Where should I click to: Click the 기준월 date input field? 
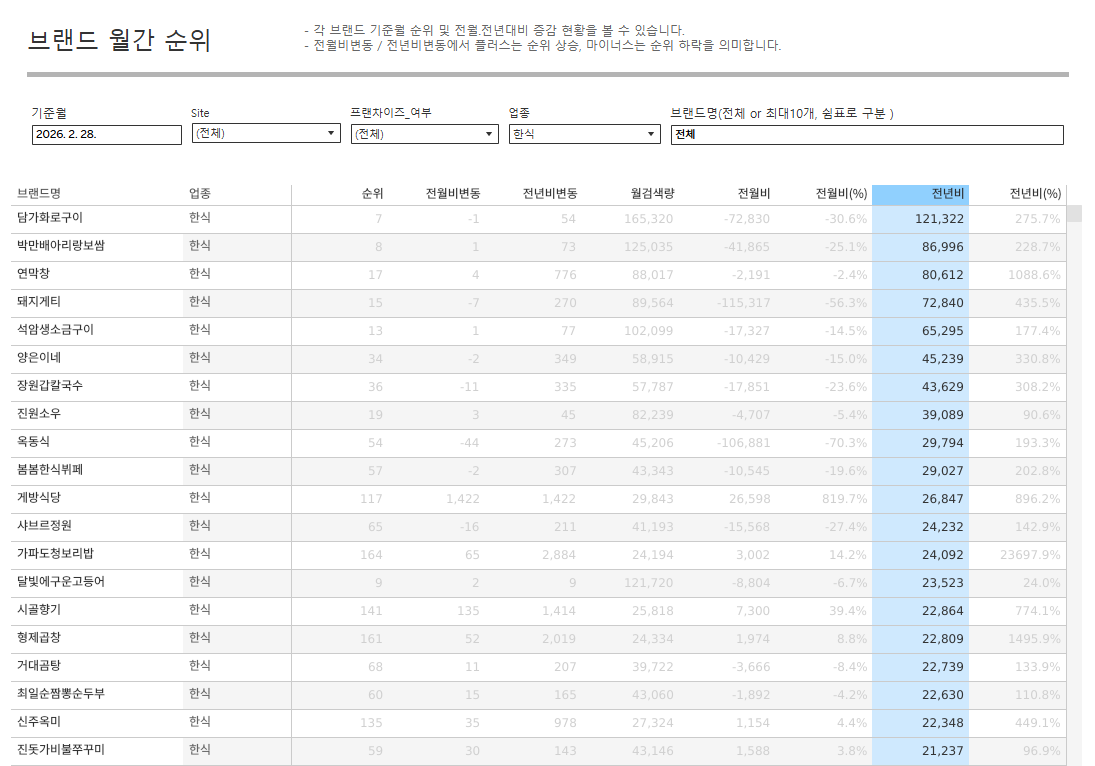point(106,134)
